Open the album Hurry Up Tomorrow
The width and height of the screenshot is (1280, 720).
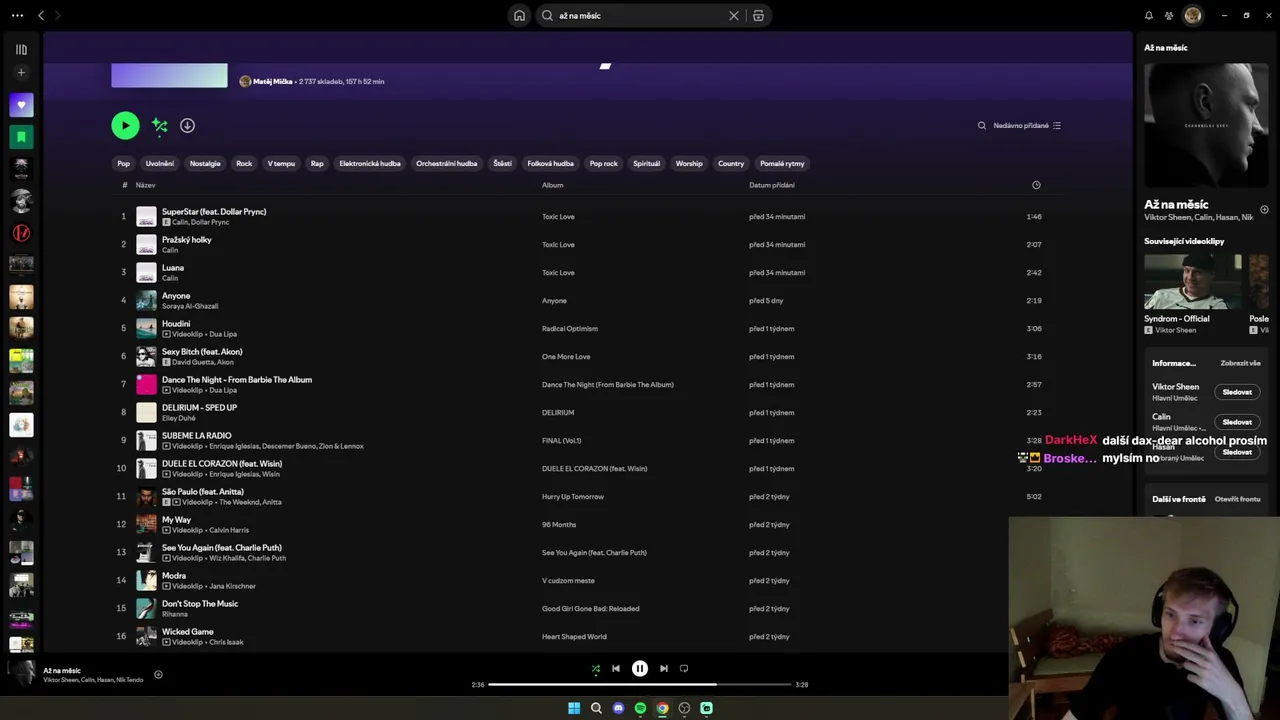(573, 496)
